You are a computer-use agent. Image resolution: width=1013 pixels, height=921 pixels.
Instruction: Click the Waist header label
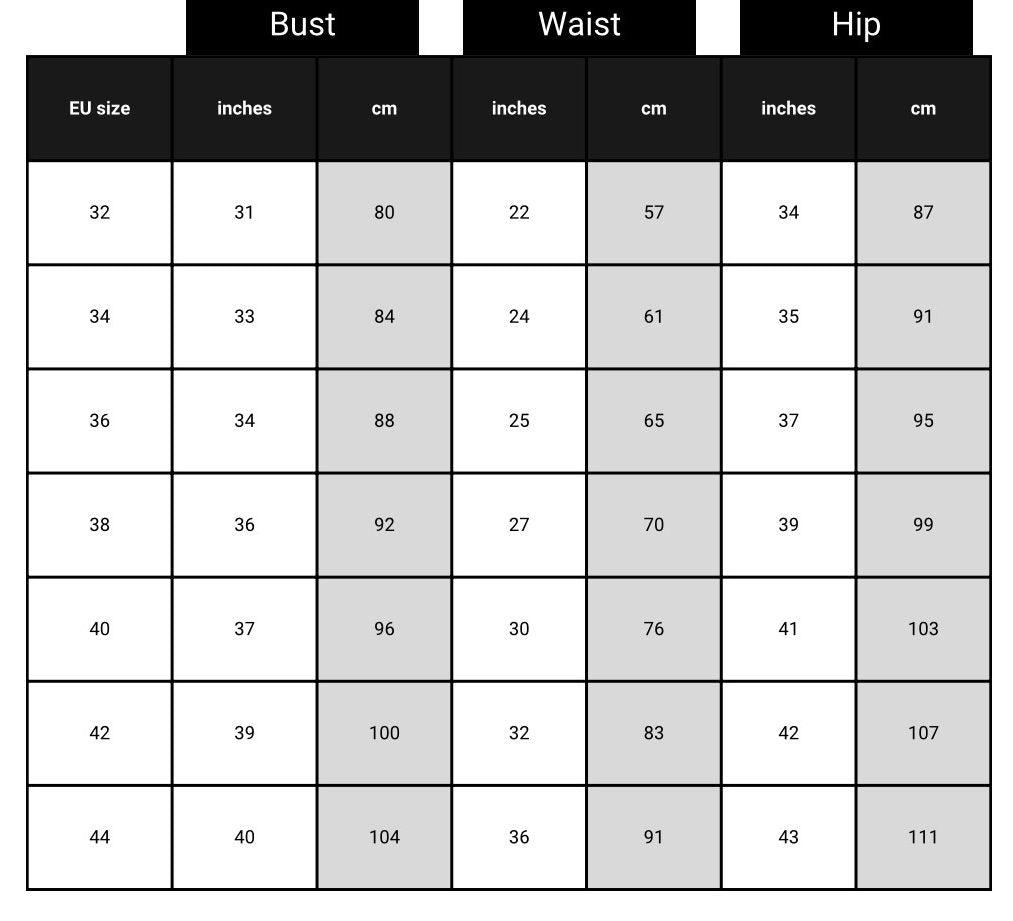pos(579,25)
